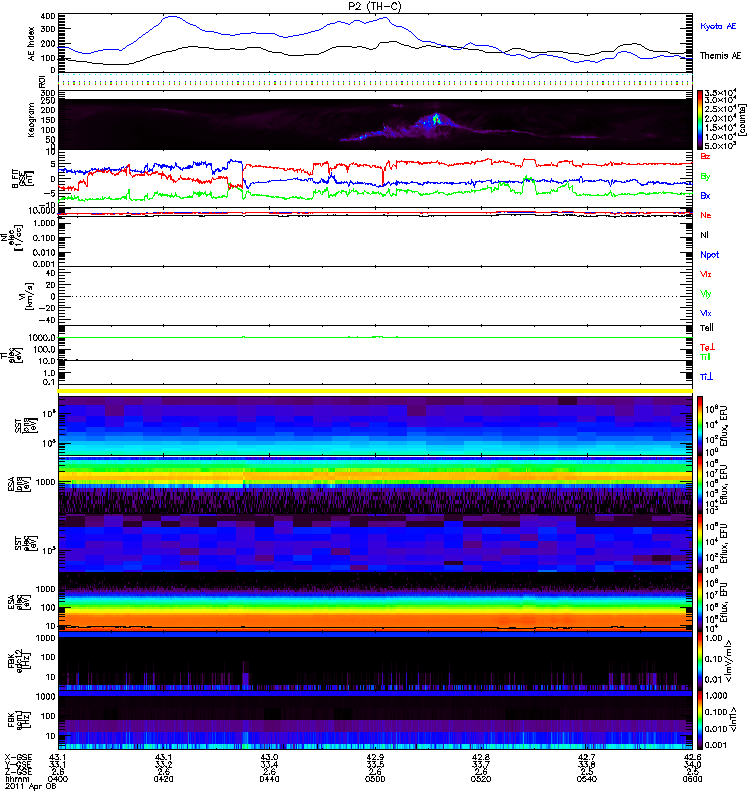Viewport: 750px width, 800px height.
Task: Click the "0400" time tick label
Action: click(58, 779)
